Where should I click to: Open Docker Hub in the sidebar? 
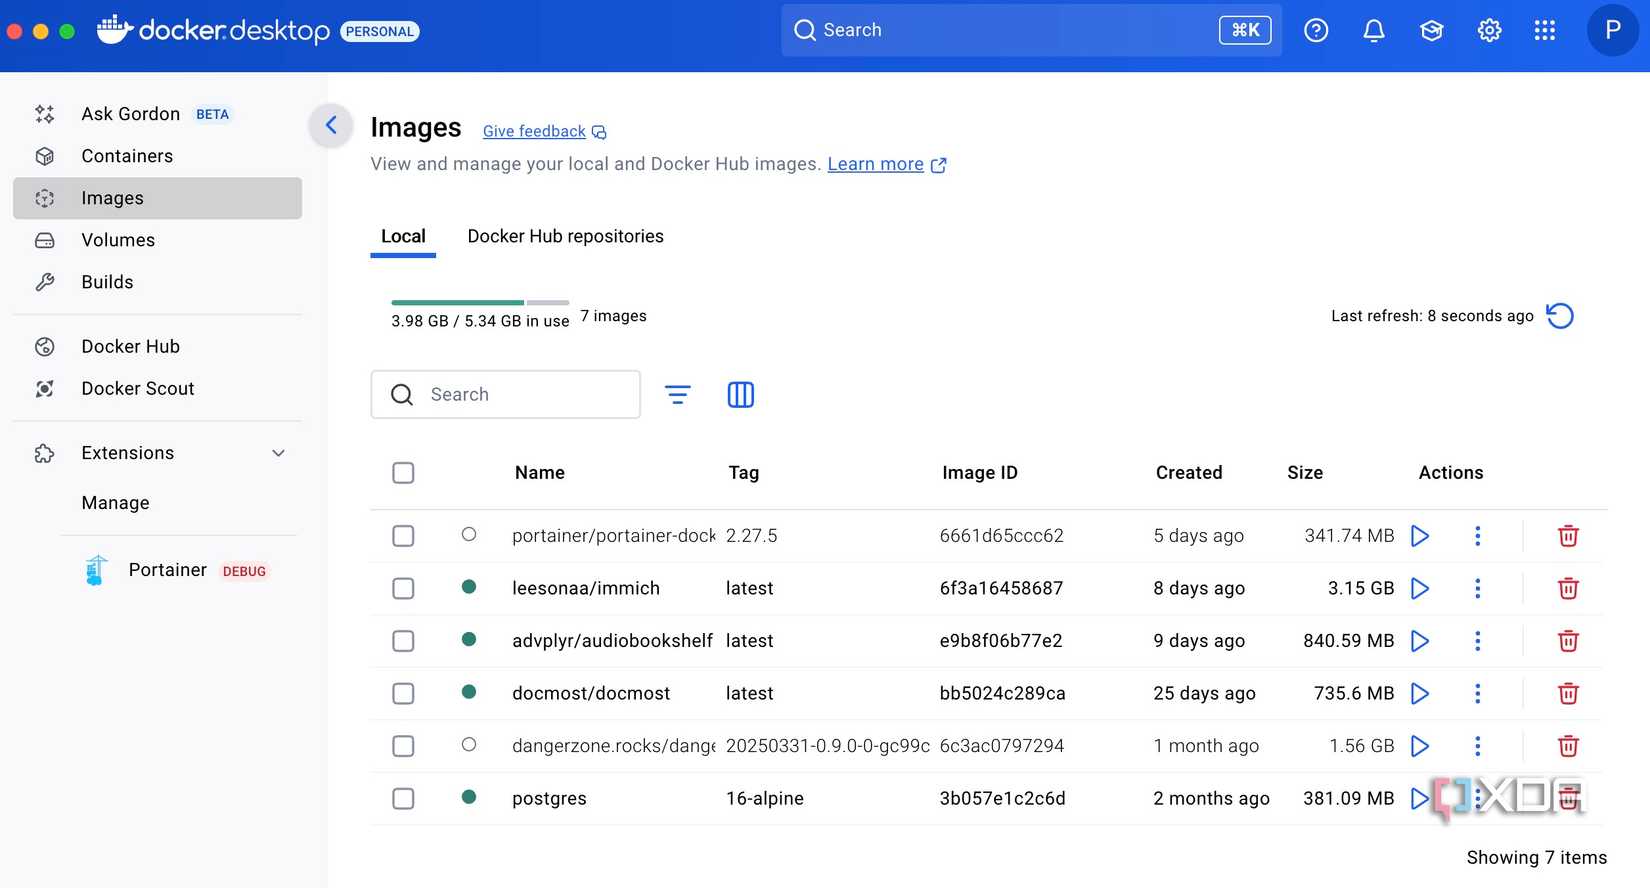157,347
